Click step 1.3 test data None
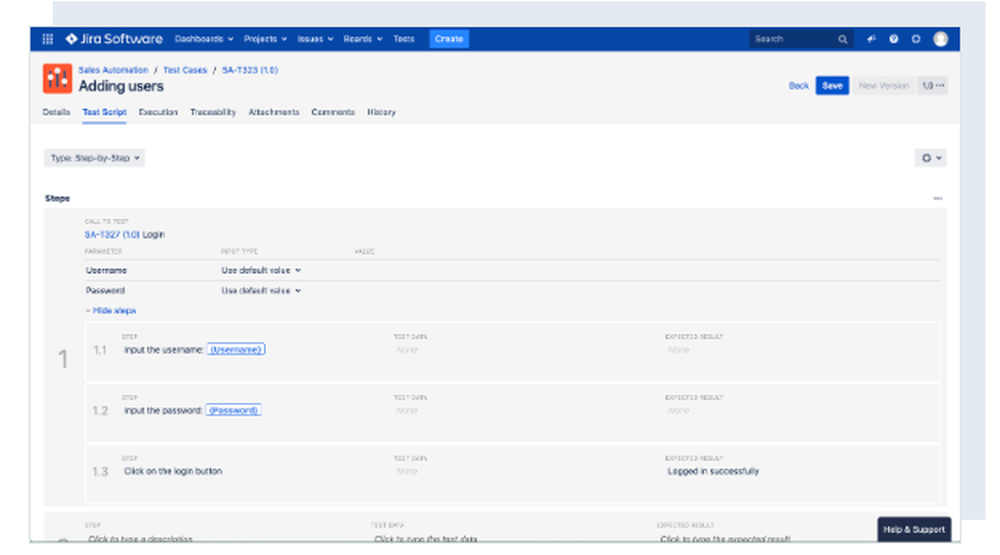The width and height of the screenshot is (1000, 555). [x=406, y=471]
